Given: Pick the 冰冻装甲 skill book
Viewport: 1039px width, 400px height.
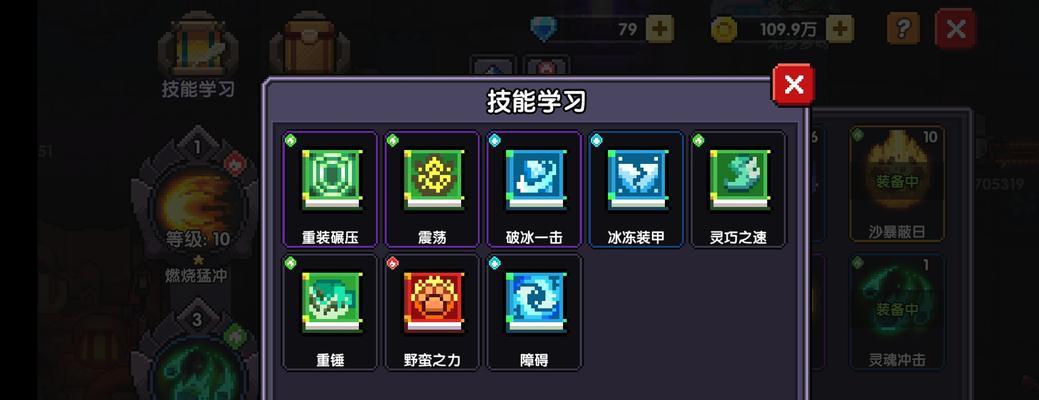Looking at the screenshot, I should point(636,189).
